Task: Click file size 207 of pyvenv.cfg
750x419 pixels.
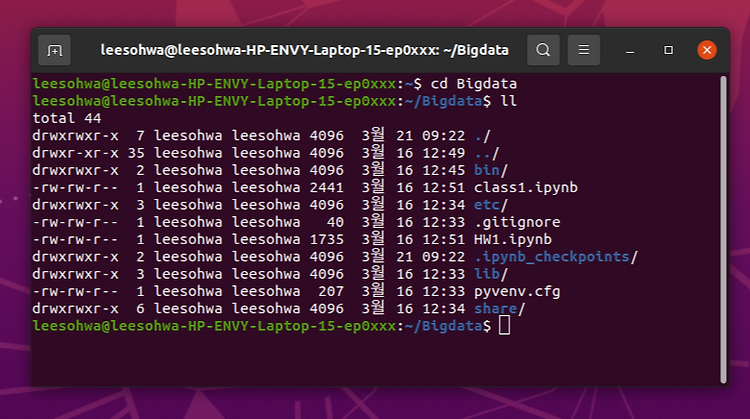Action: [x=331, y=291]
